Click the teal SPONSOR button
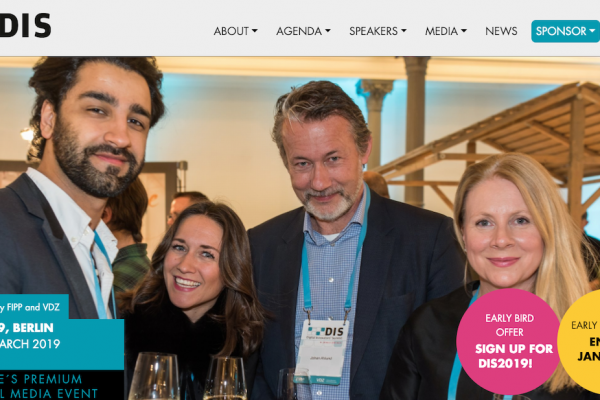 point(565,31)
